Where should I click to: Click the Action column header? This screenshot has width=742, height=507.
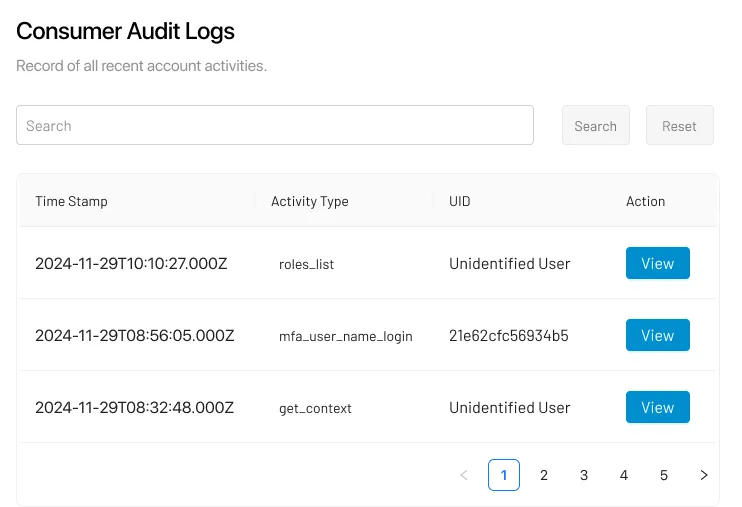click(x=645, y=201)
